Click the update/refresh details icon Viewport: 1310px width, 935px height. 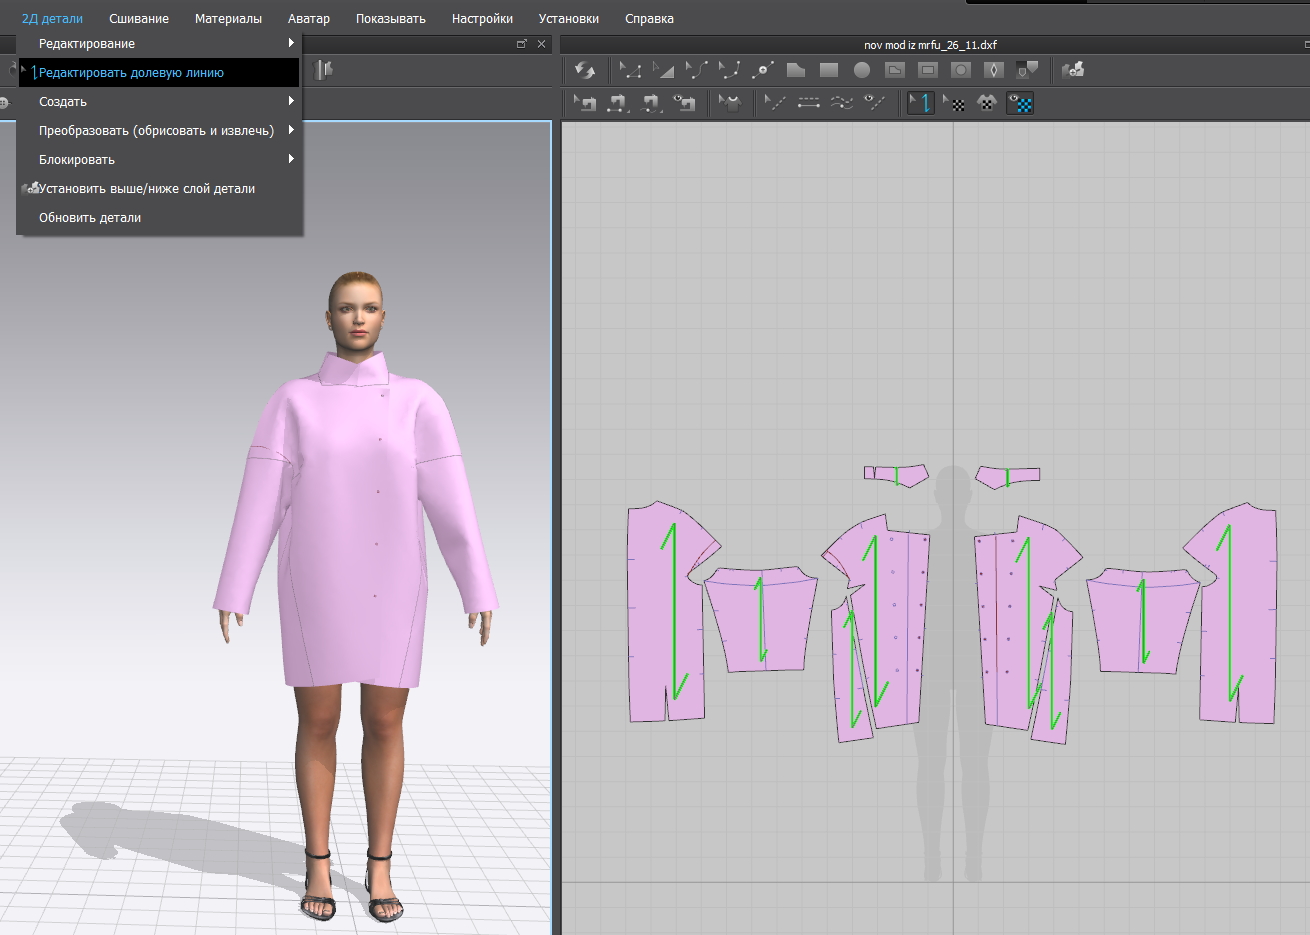click(x=585, y=70)
